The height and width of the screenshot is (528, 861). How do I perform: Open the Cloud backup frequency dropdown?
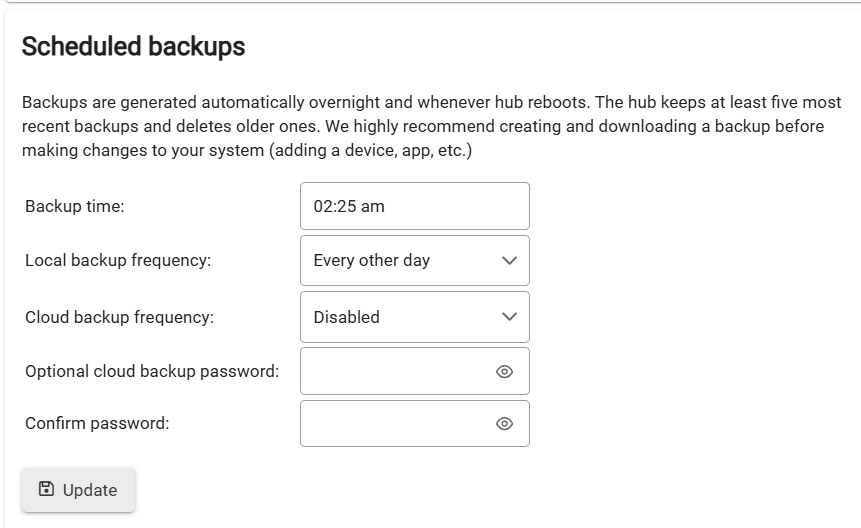(x=414, y=317)
